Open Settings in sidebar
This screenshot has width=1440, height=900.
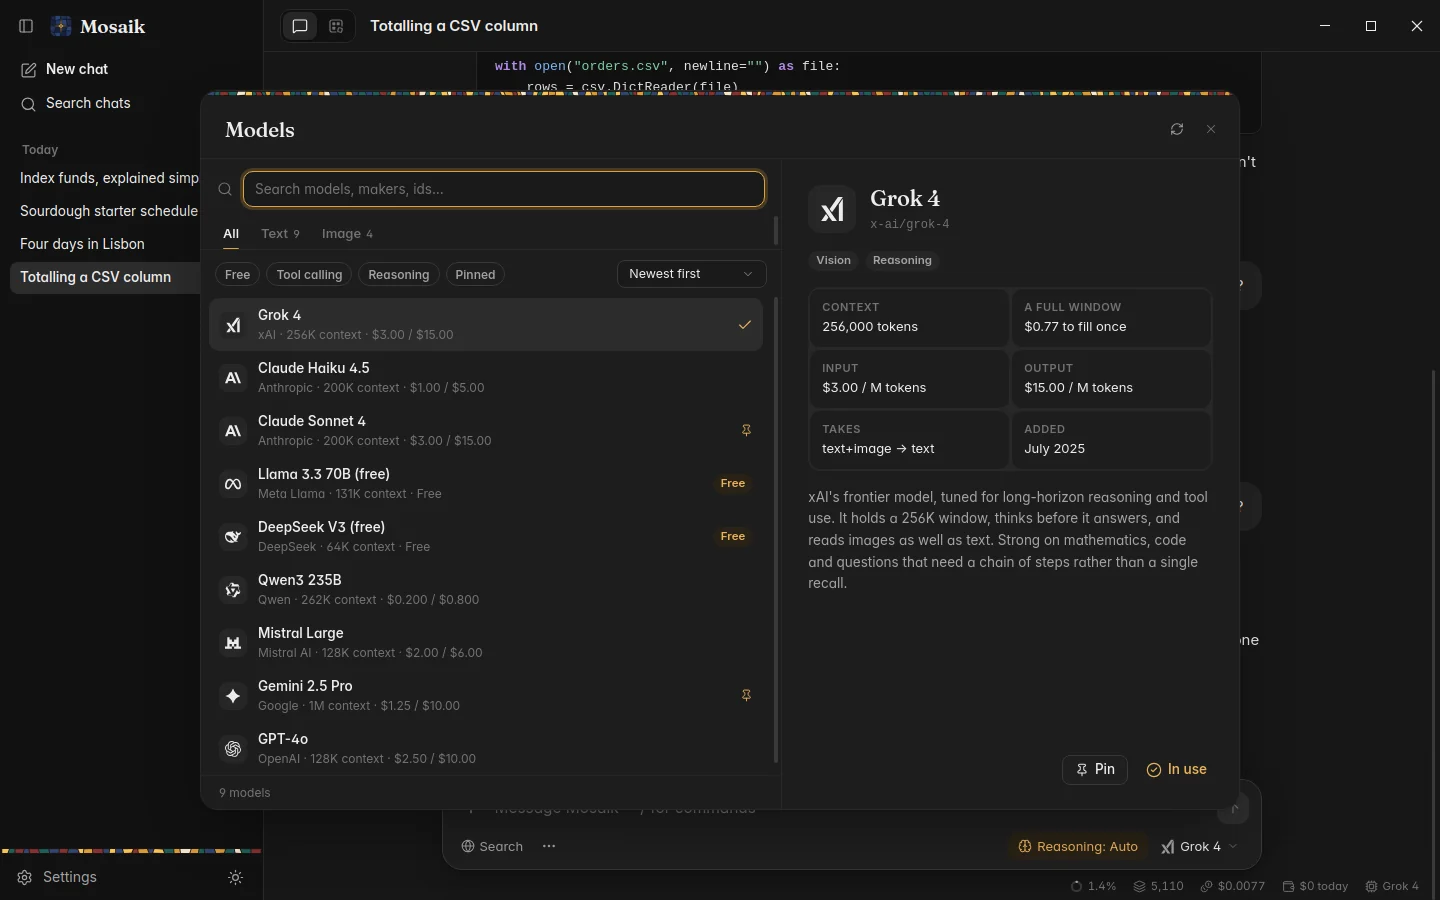[58, 877]
